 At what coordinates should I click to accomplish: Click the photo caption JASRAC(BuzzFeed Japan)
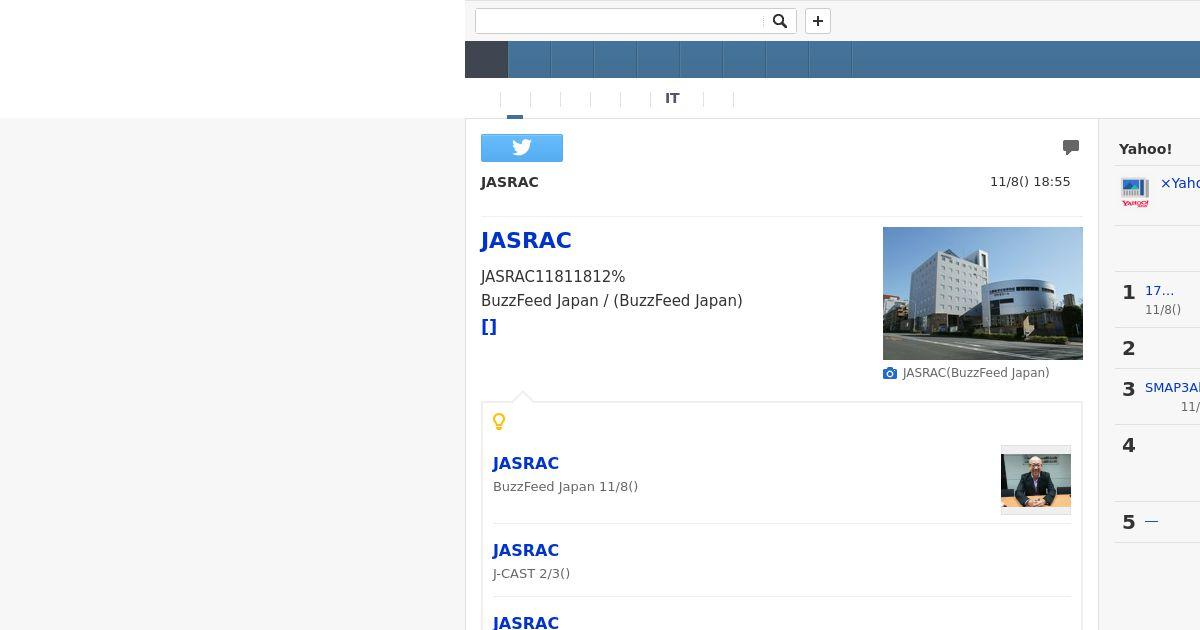(976, 373)
